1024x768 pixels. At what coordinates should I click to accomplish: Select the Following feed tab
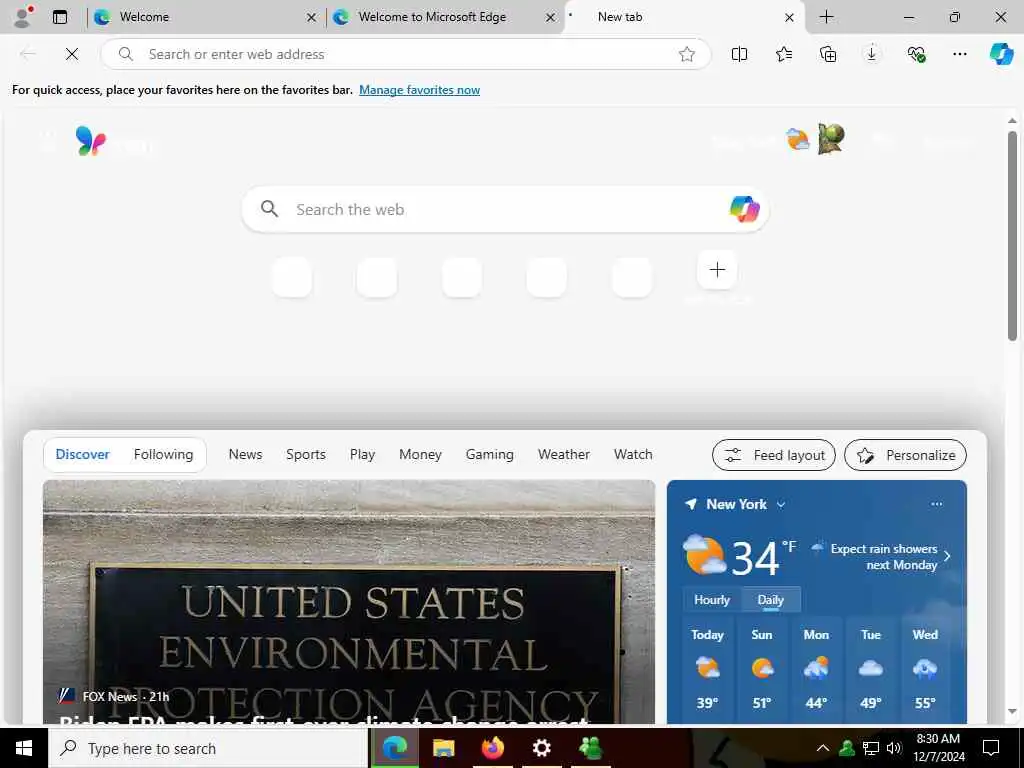163,455
